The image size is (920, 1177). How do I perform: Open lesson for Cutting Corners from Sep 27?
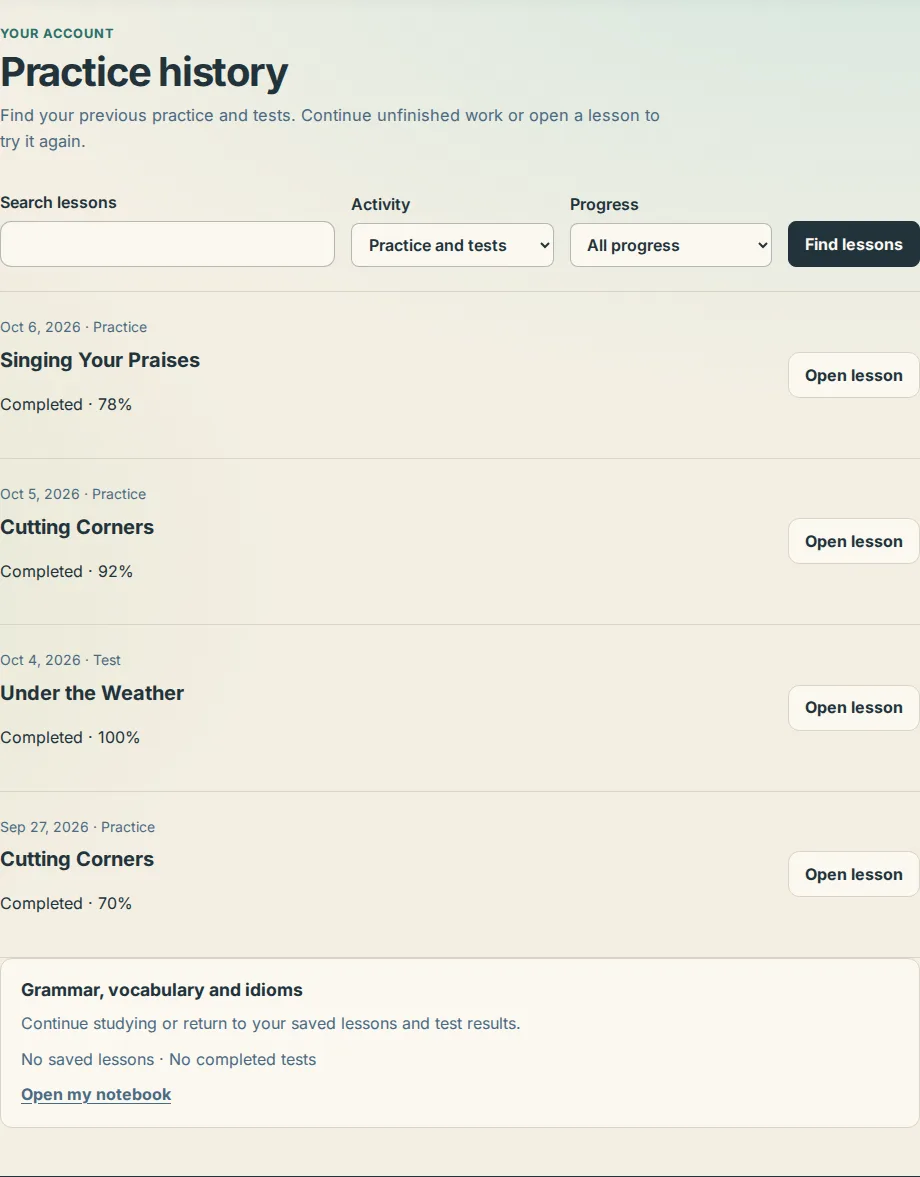click(x=854, y=874)
